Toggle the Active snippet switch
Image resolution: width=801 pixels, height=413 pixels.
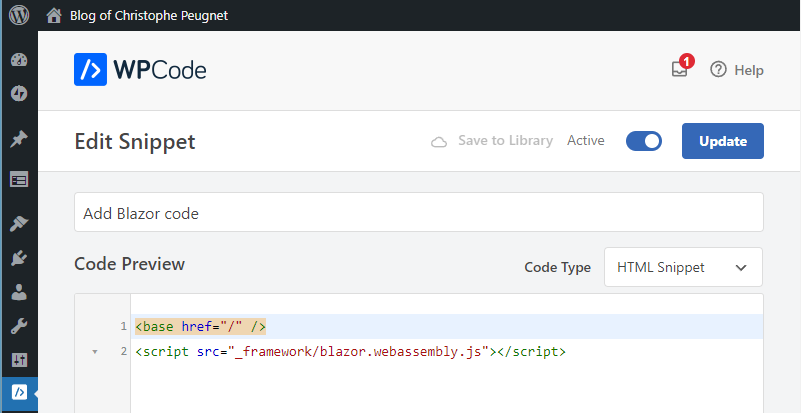tap(644, 141)
